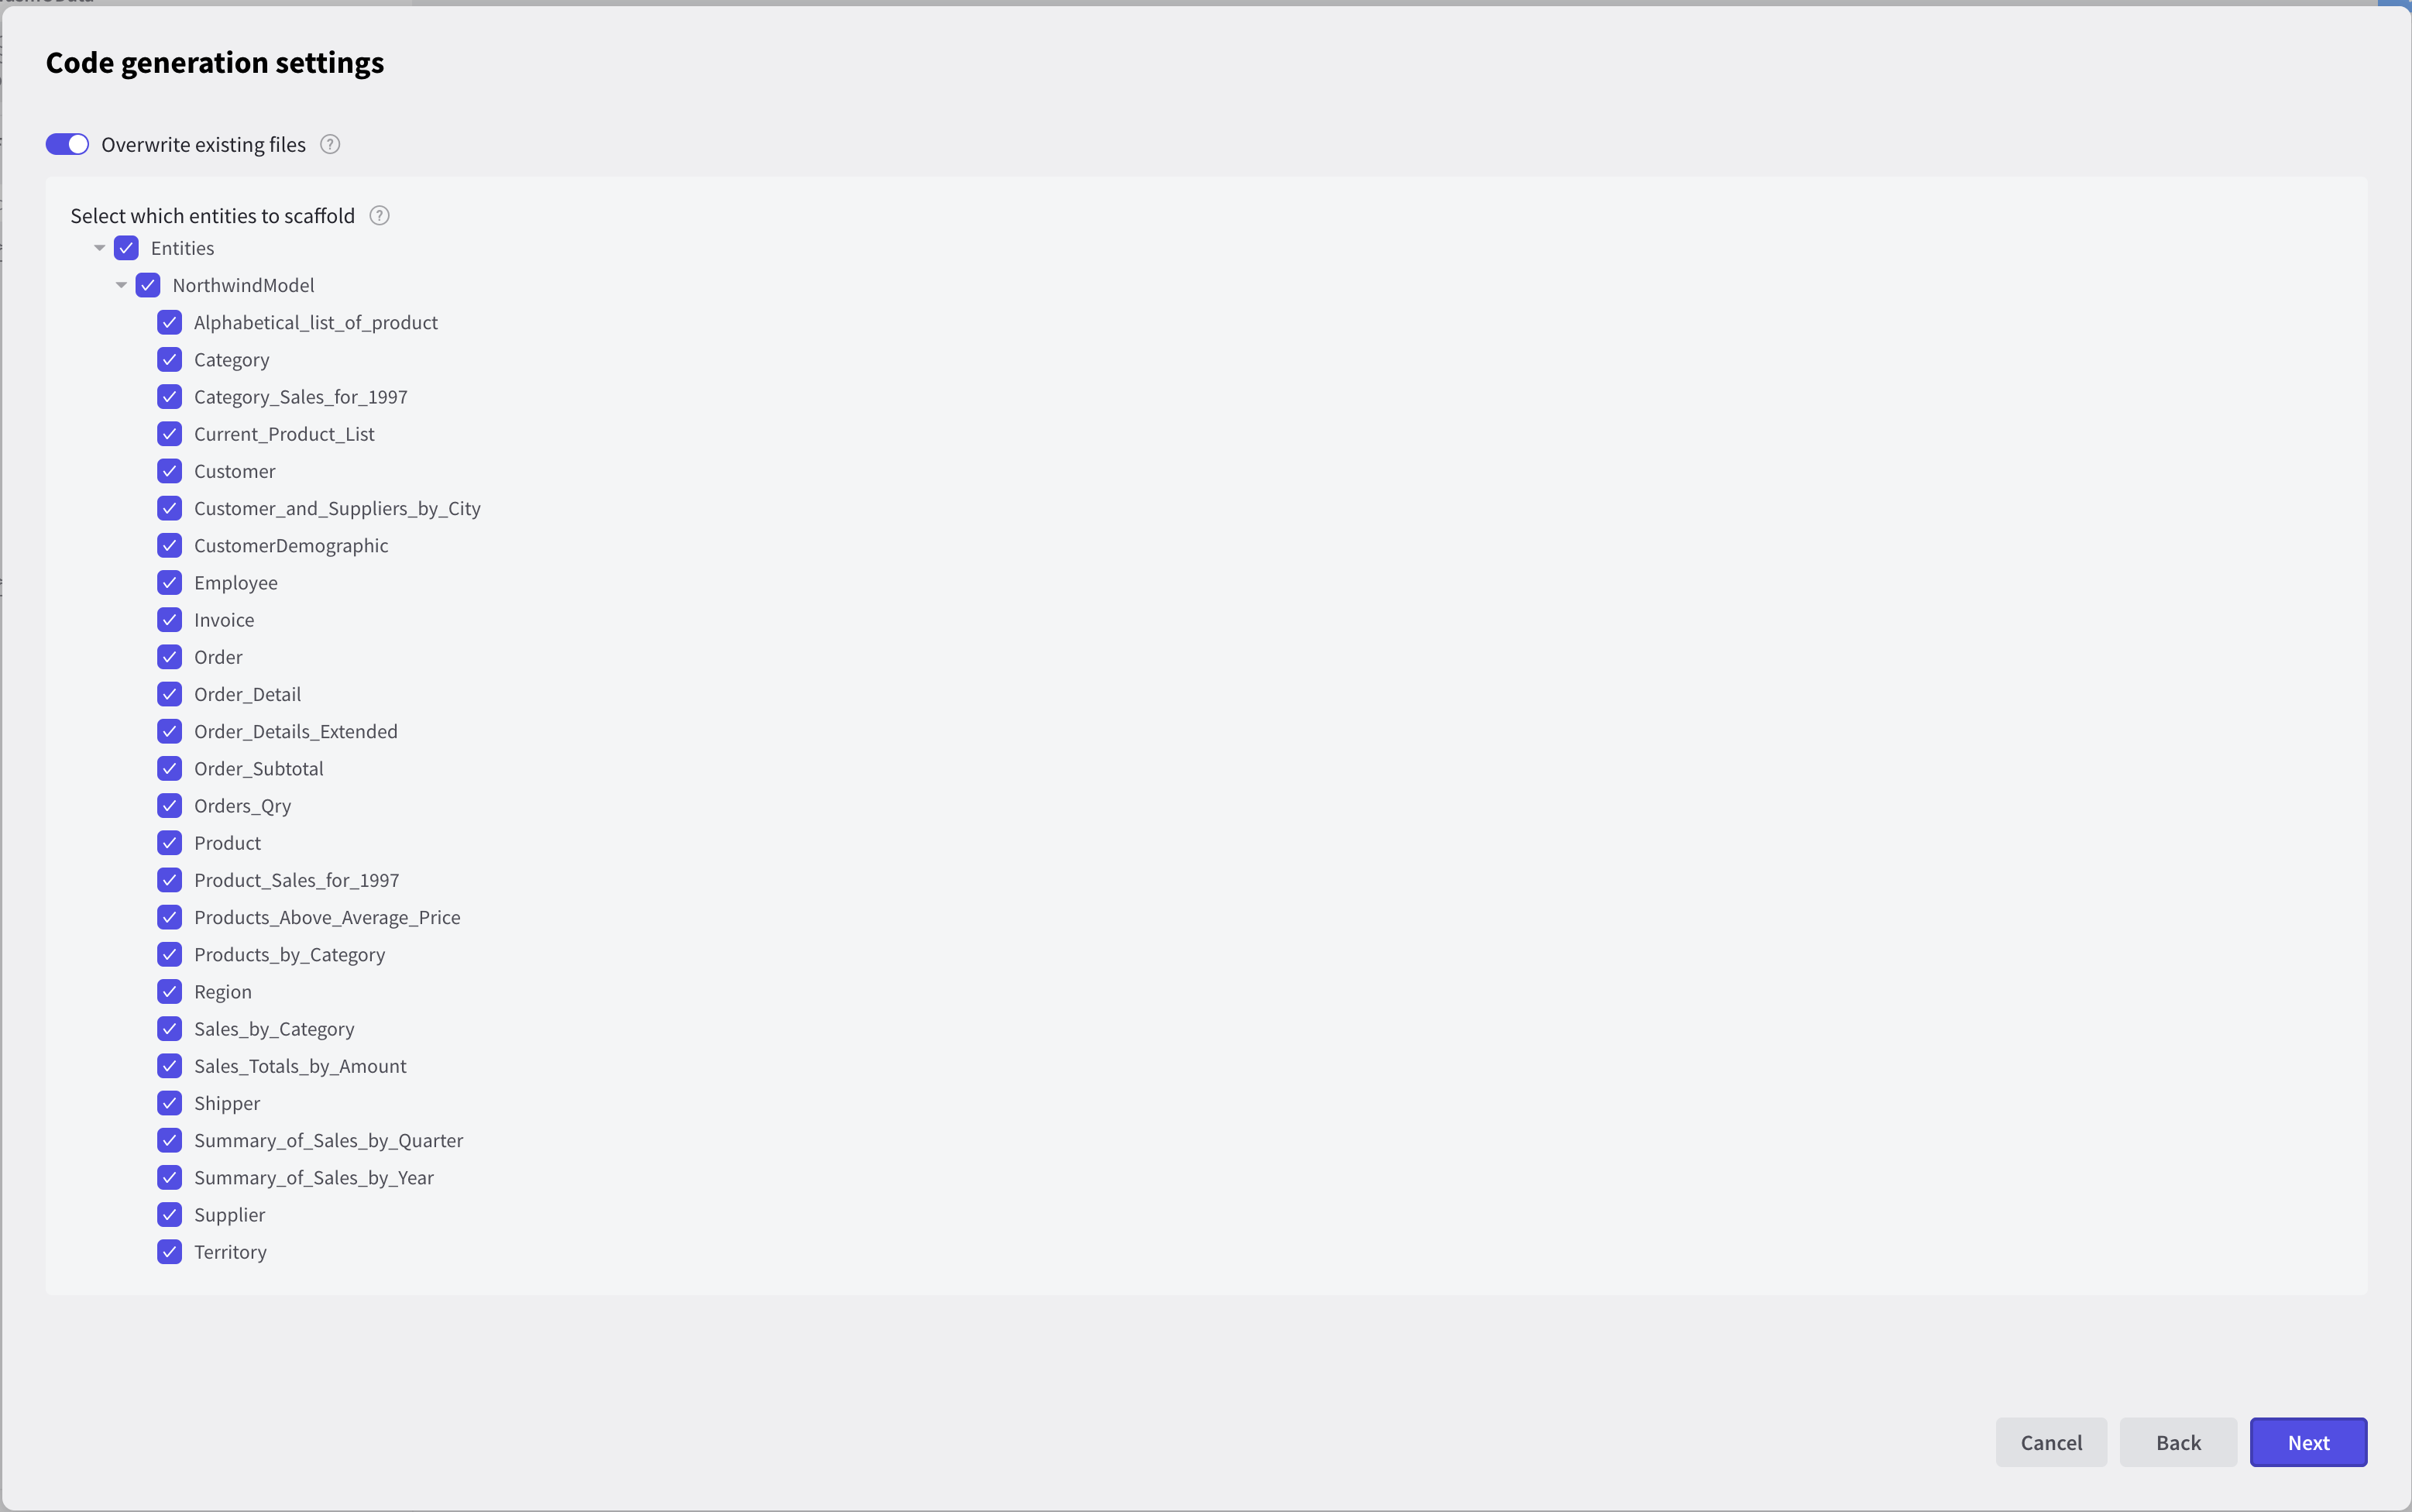Select the Territory entity in the list
The width and height of the screenshot is (2412, 1512).
tap(232, 1251)
